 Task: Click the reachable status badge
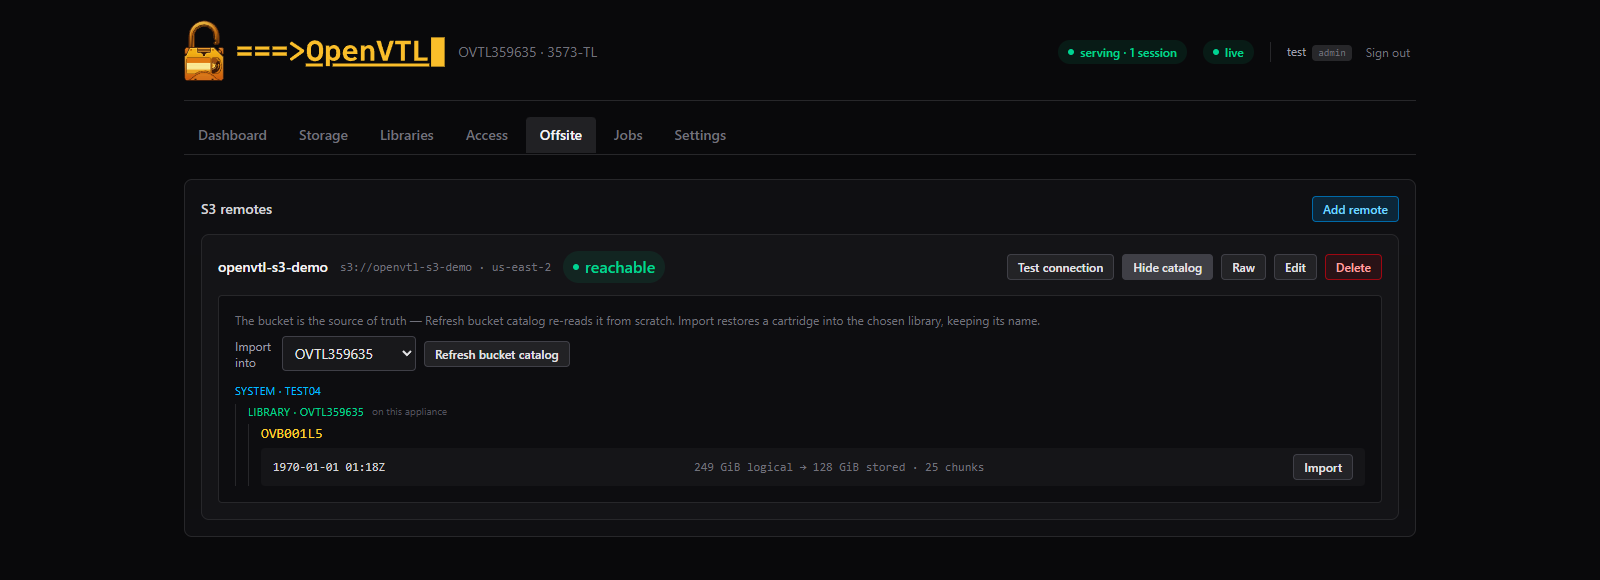pyautogui.click(x=614, y=267)
